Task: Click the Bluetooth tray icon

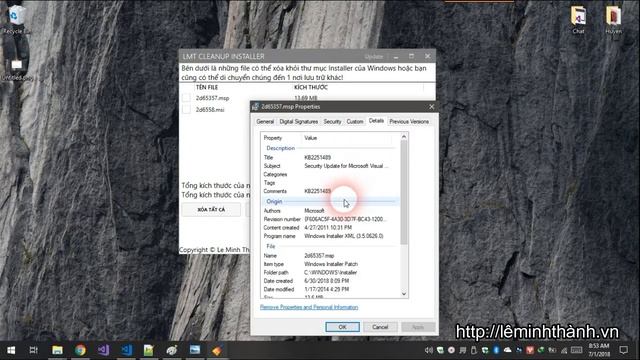Action: [x=496, y=350]
